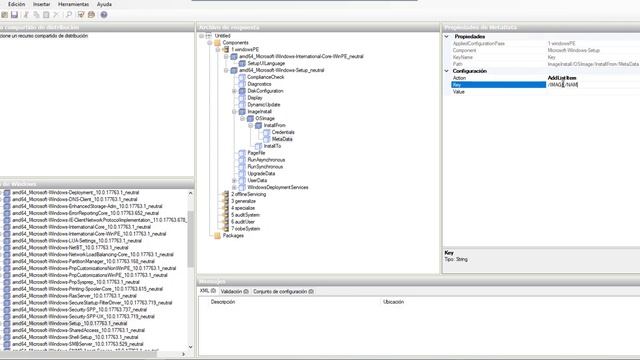Collapse the Microsoft-Windows-Setup_neutral component node
Screen dimensions: 640x360
(x=226, y=70)
